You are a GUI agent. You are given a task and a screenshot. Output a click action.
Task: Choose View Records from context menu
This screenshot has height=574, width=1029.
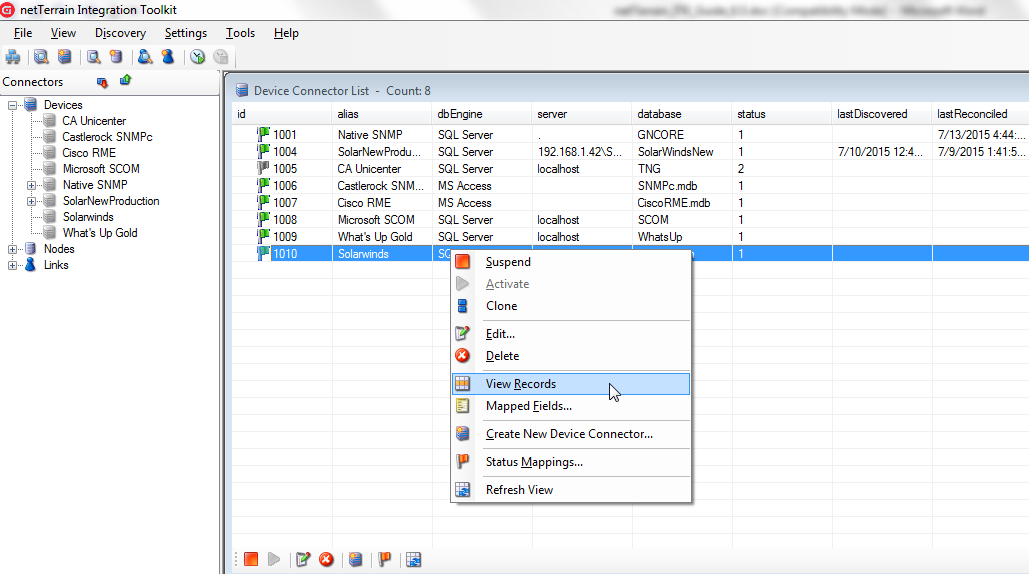520,384
